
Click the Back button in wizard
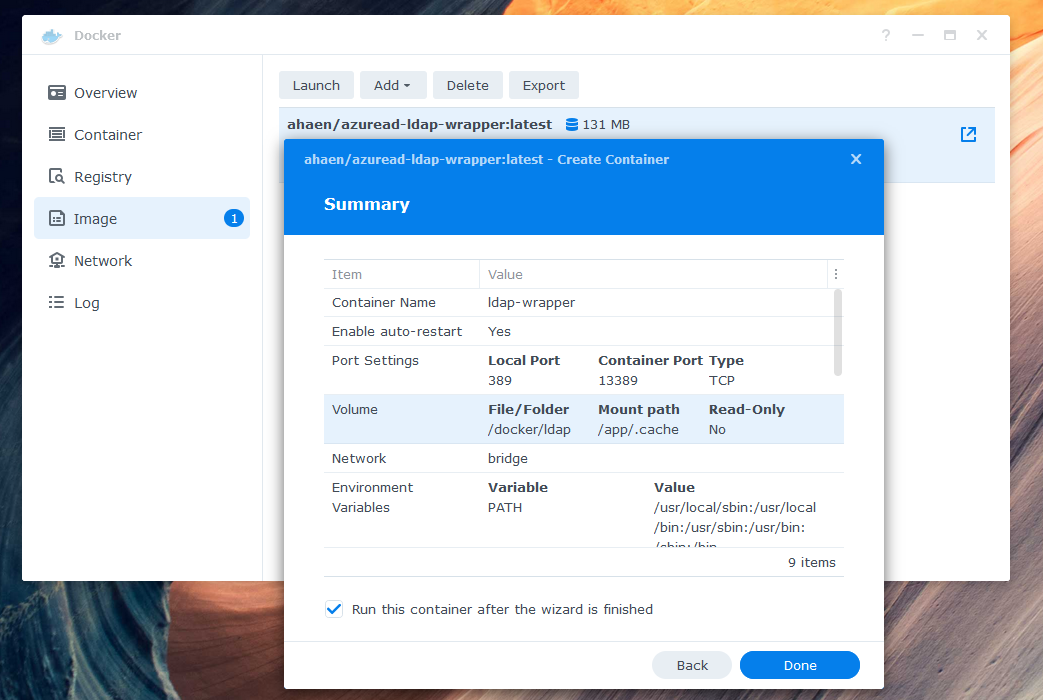point(692,665)
